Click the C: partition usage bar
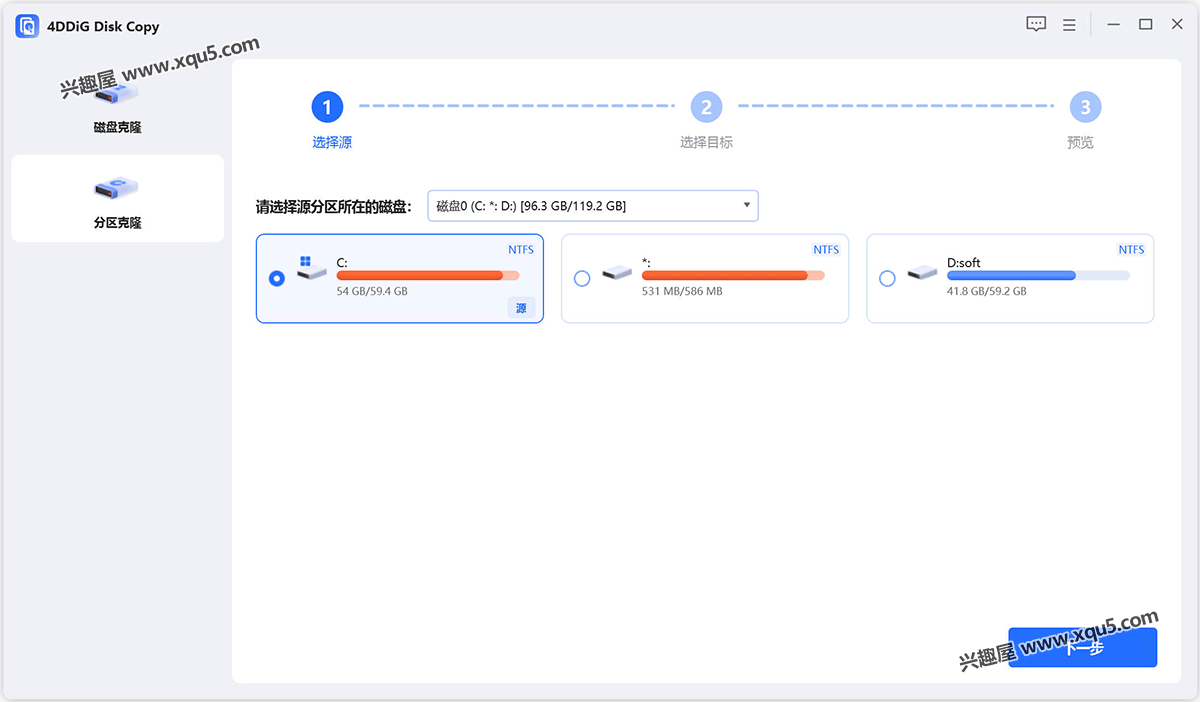This screenshot has height=702, width=1200. [x=428, y=275]
